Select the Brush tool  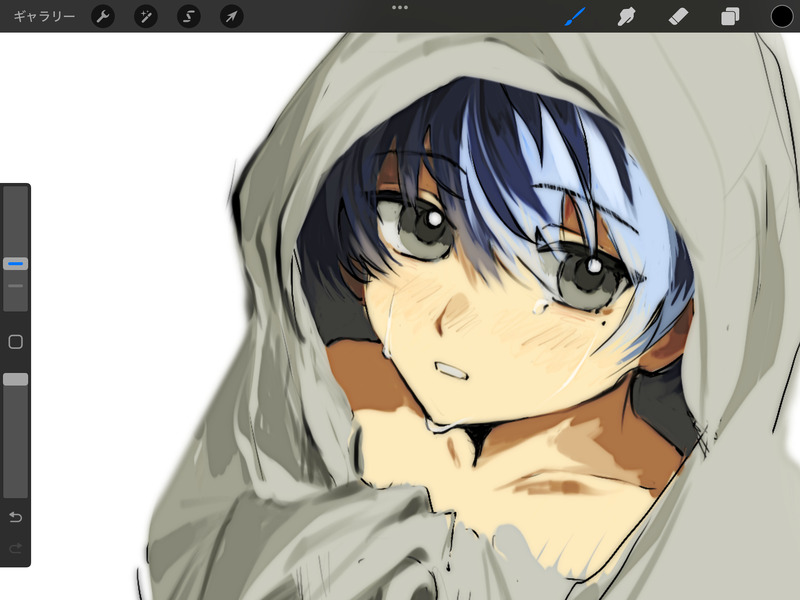tap(575, 16)
